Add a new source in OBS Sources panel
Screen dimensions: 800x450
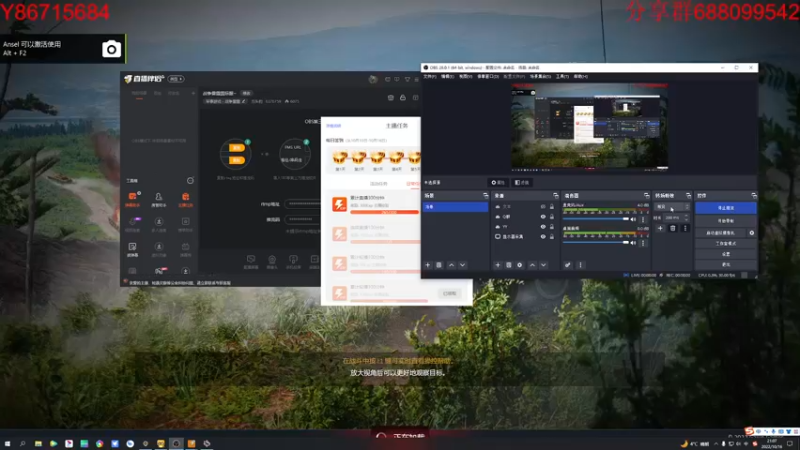pos(497,265)
